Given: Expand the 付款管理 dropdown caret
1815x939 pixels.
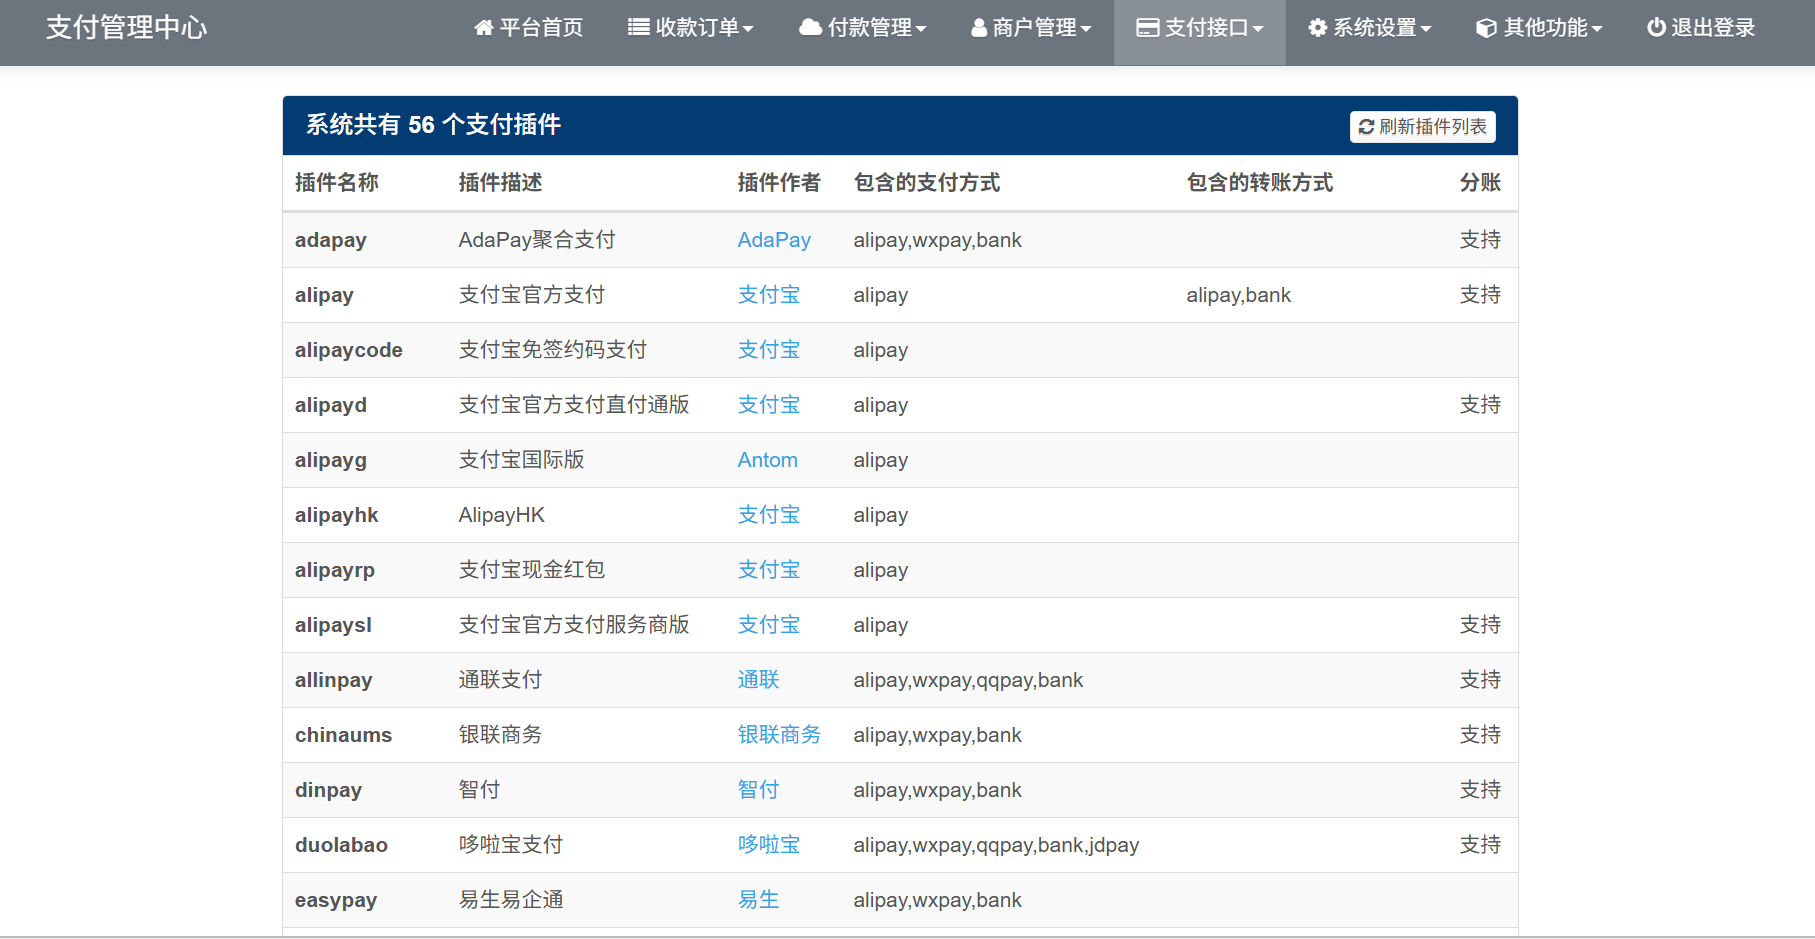Looking at the screenshot, I should [x=921, y=29].
